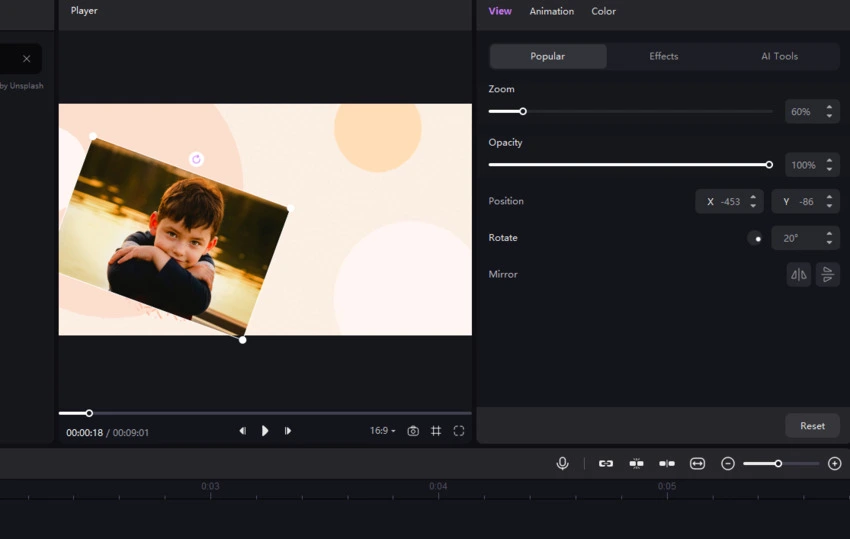Click the rotate handle above the photo
The width and height of the screenshot is (850, 539).
(x=196, y=159)
